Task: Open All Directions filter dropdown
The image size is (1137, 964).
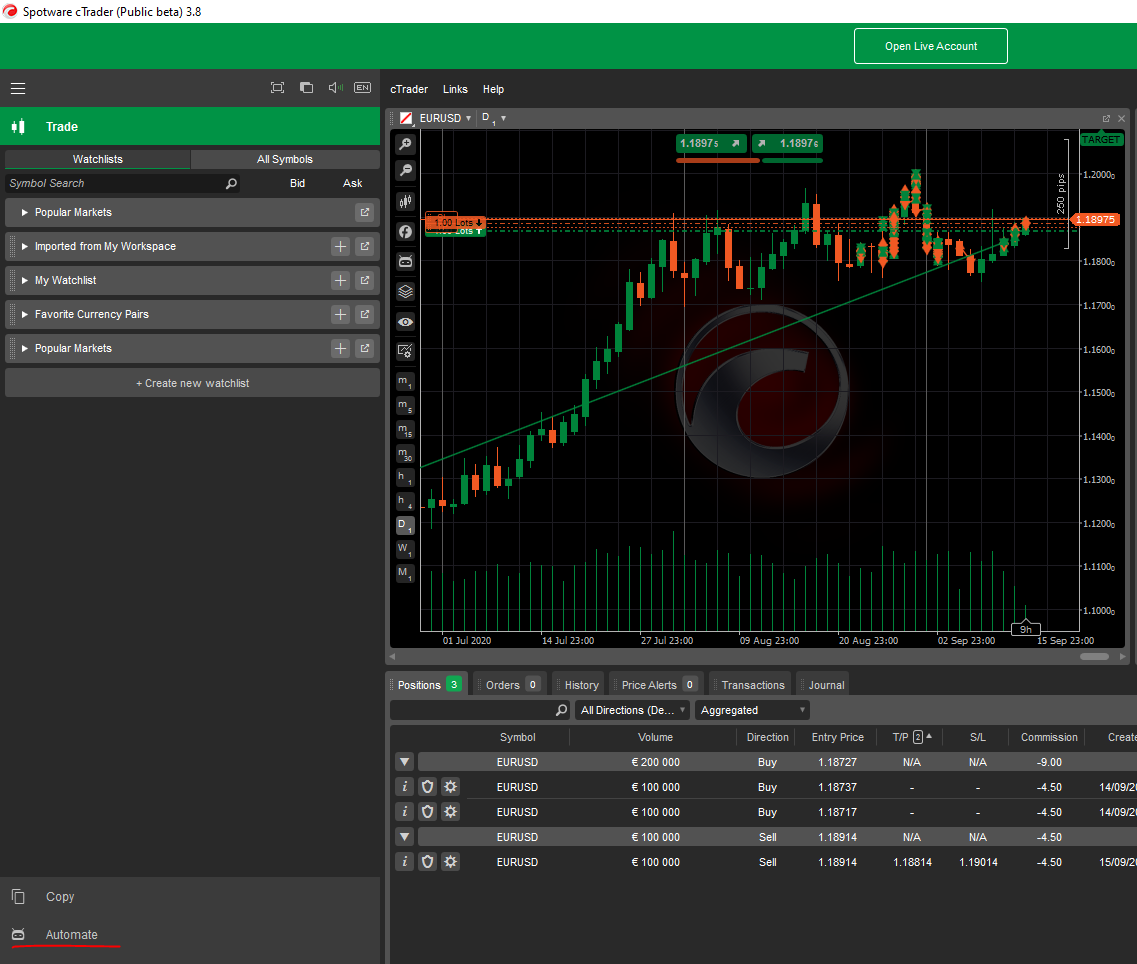Action: 632,711
